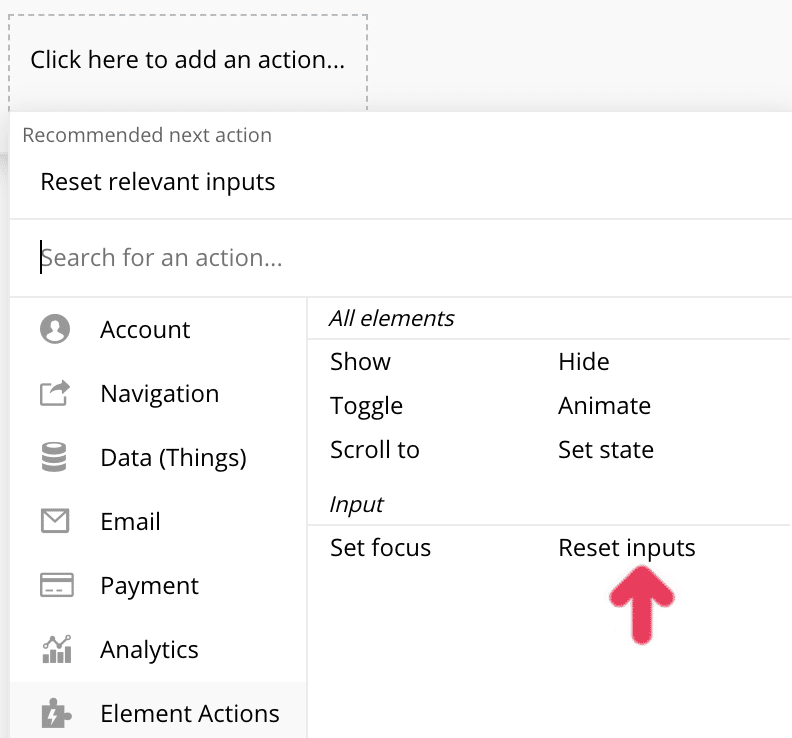This screenshot has height=738, width=792.
Task: Choose the Show element action
Action: pos(360,362)
